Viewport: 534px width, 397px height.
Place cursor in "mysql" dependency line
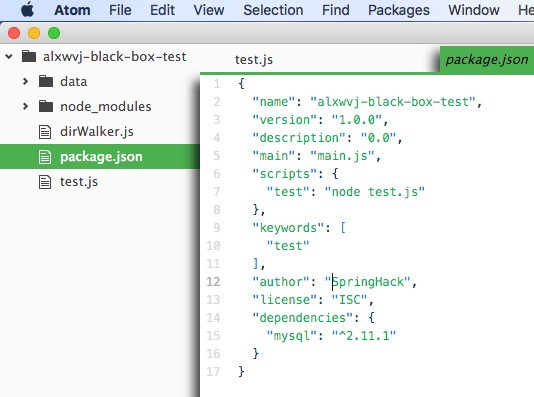[x=331, y=336]
